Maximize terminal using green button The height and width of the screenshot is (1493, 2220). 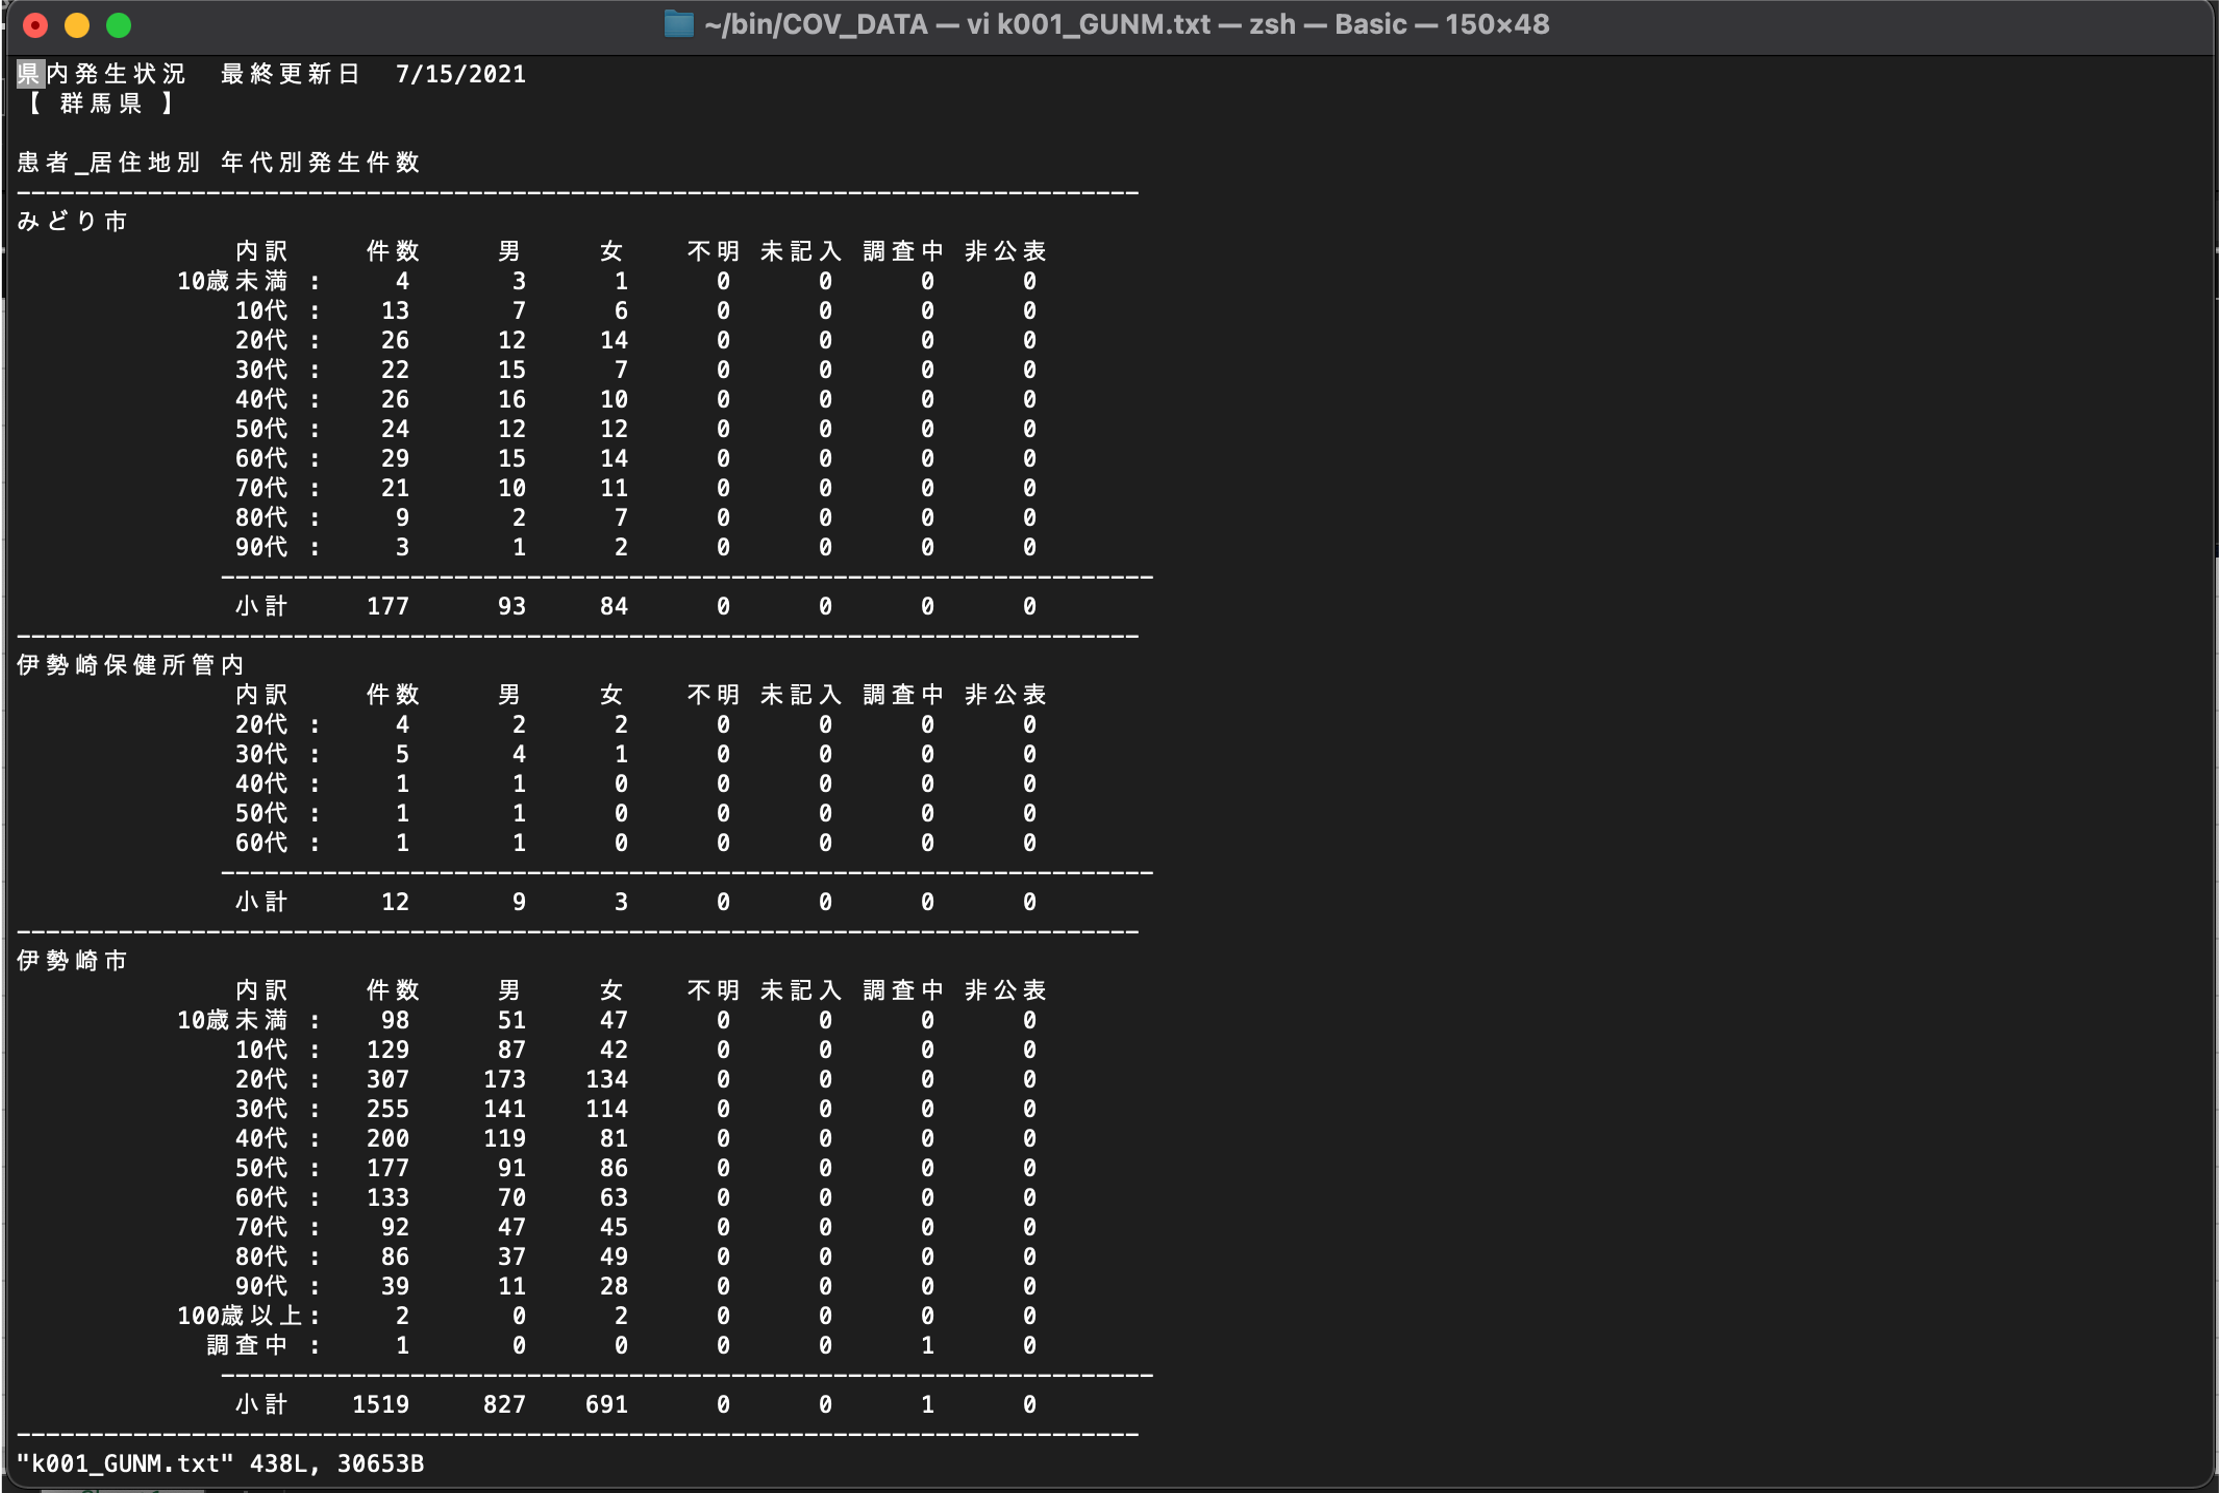pyautogui.click(x=119, y=25)
